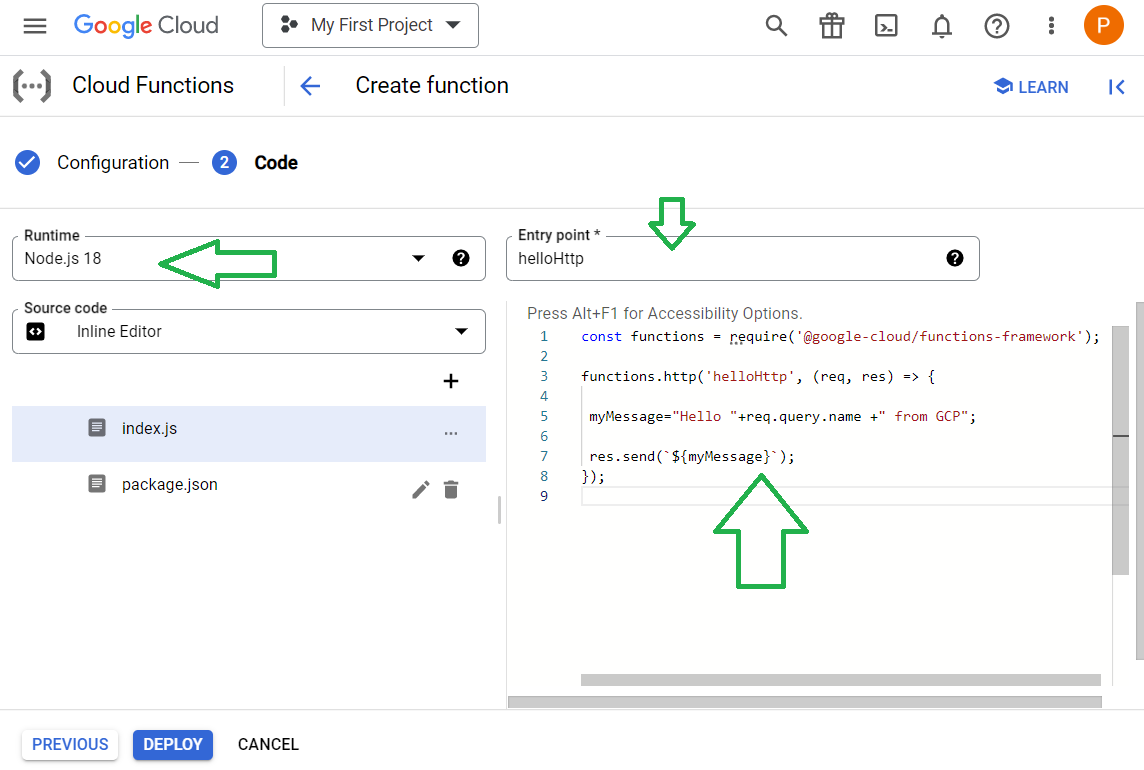Open the notifications bell
Image resolution: width=1144 pixels, height=770 pixels.
(x=941, y=26)
